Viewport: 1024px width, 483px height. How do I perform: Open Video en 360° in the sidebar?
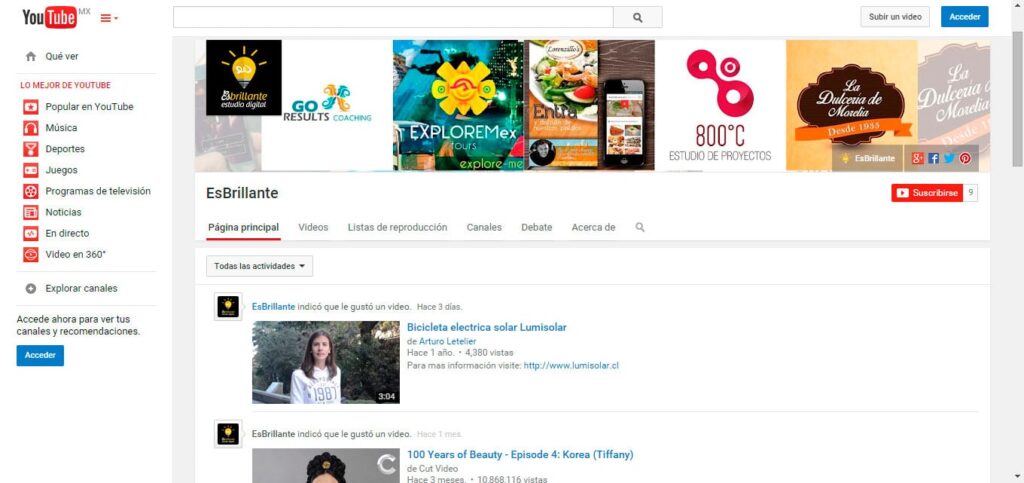76,255
